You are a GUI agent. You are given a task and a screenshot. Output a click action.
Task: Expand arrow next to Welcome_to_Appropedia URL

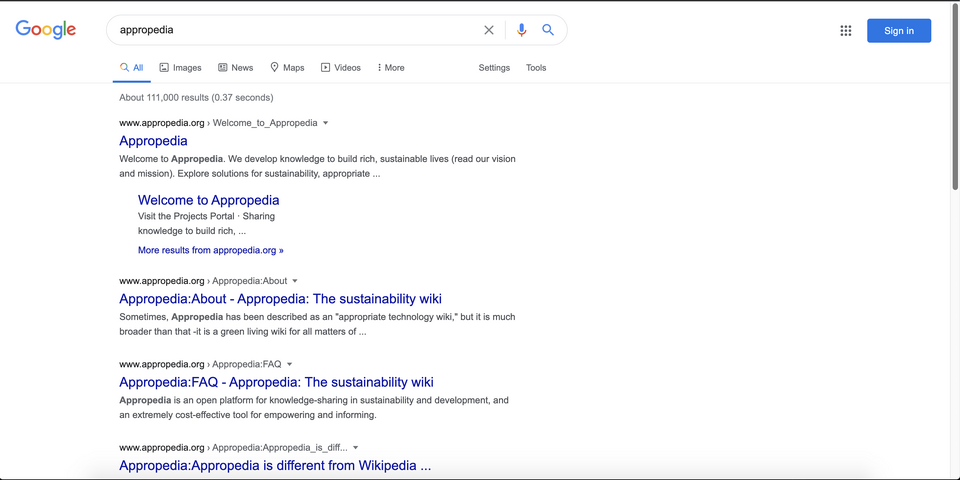click(326, 123)
